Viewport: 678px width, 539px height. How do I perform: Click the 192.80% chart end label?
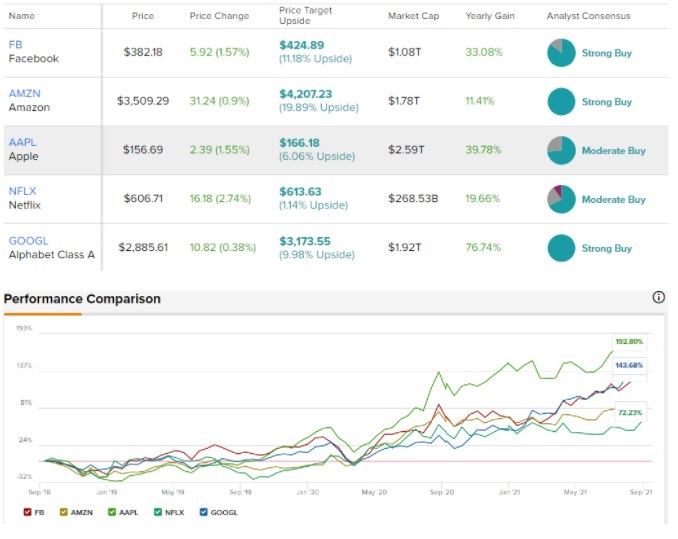[629, 341]
